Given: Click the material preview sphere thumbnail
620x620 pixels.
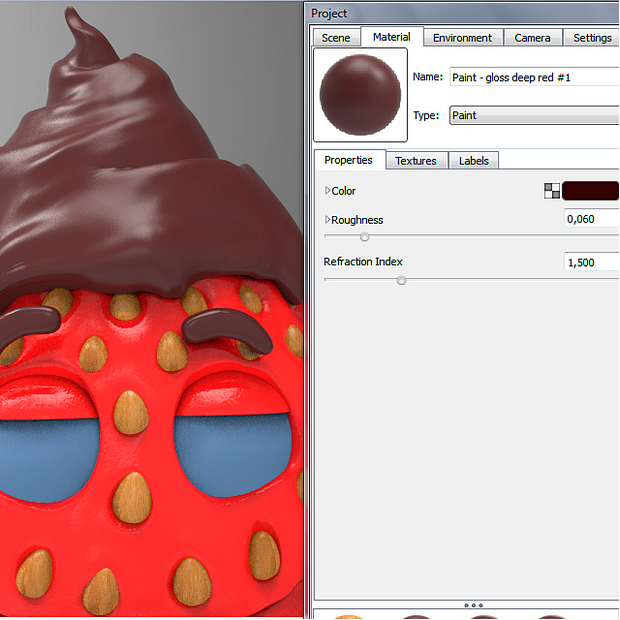Looking at the screenshot, I should tap(361, 95).
